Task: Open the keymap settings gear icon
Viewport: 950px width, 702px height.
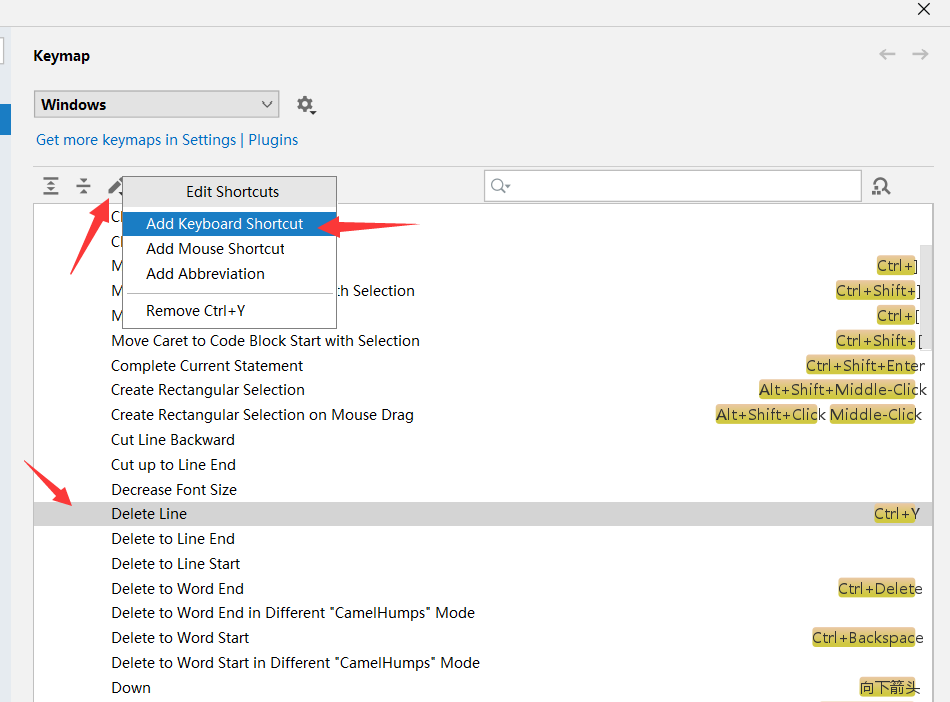Action: (306, 104)
